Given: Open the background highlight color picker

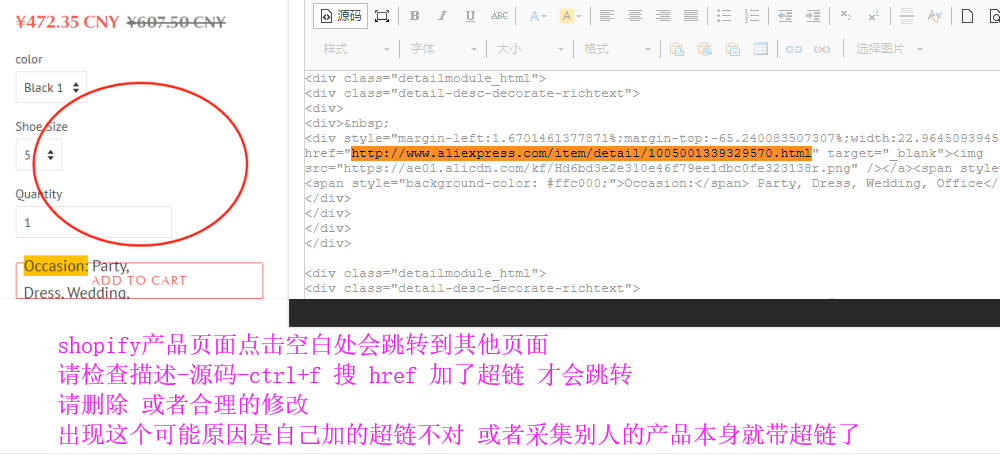Looking at the screenshot, I should [571, 16].
